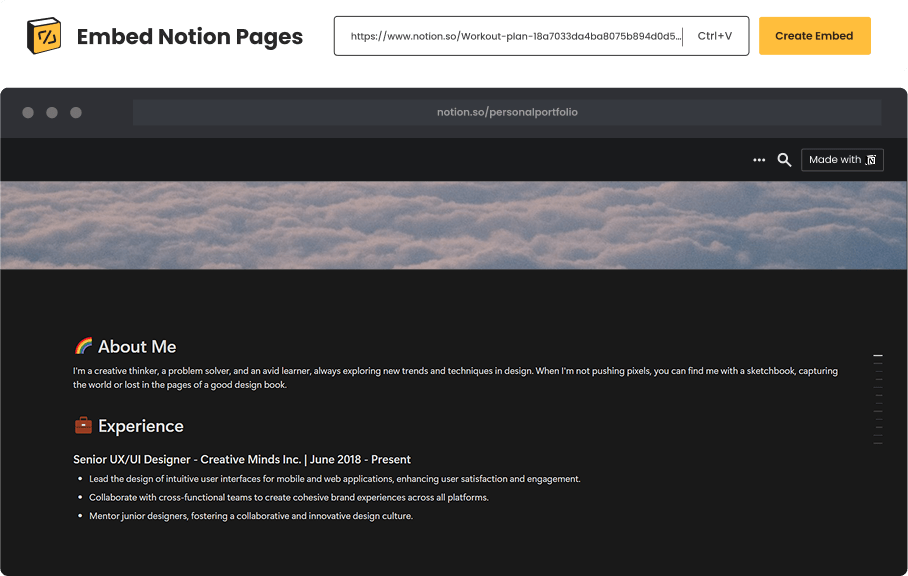This screenshot has width=908, height=576.
Task: Select the About Me heading
Action: click(137, 347)
